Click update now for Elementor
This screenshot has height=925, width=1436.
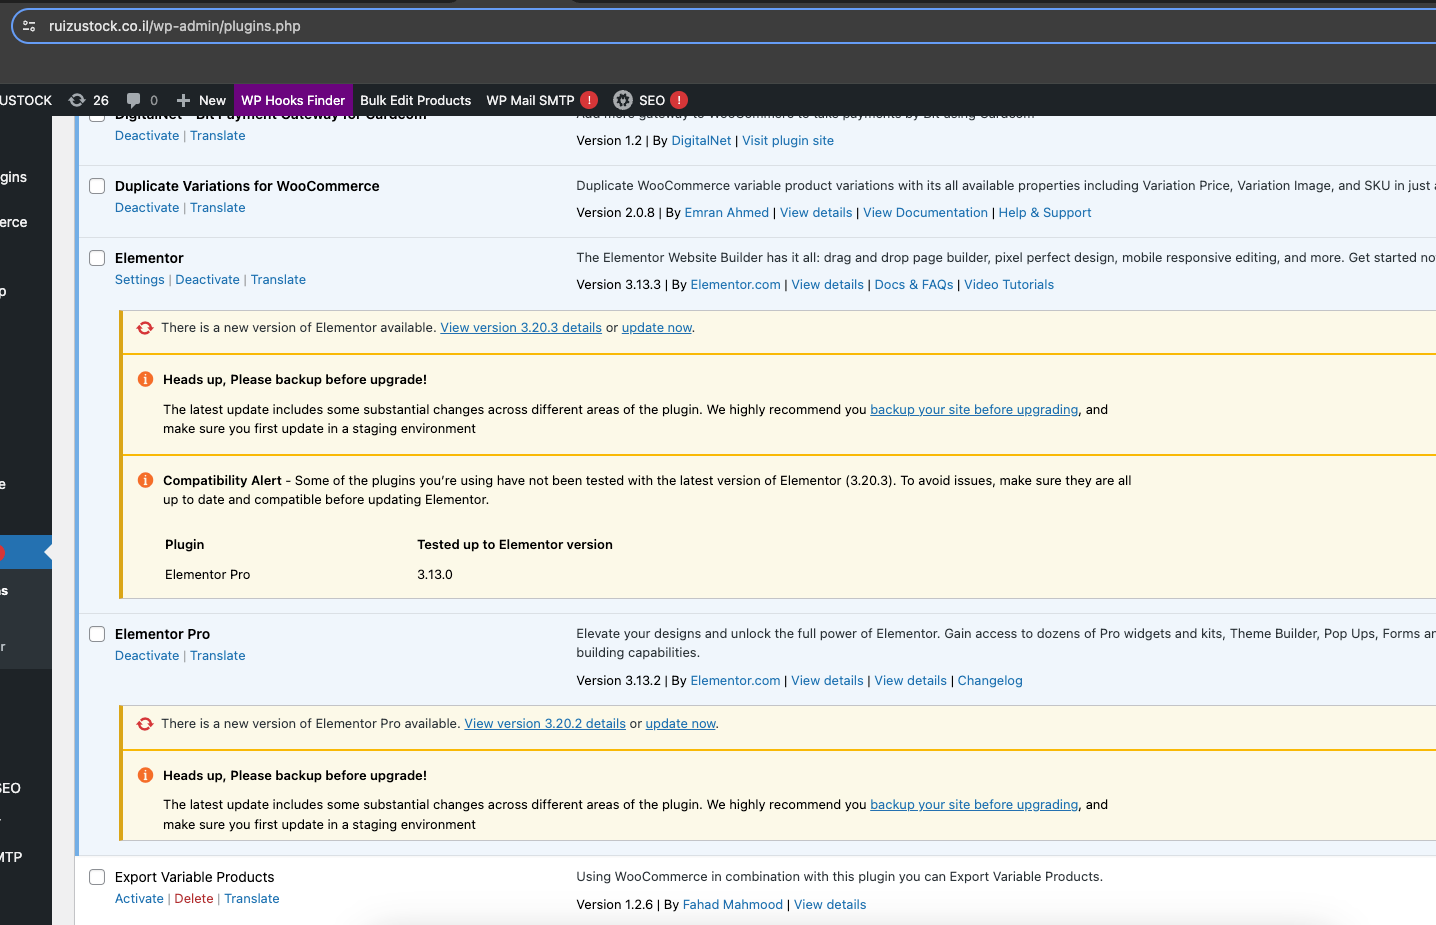click(657, 328)
